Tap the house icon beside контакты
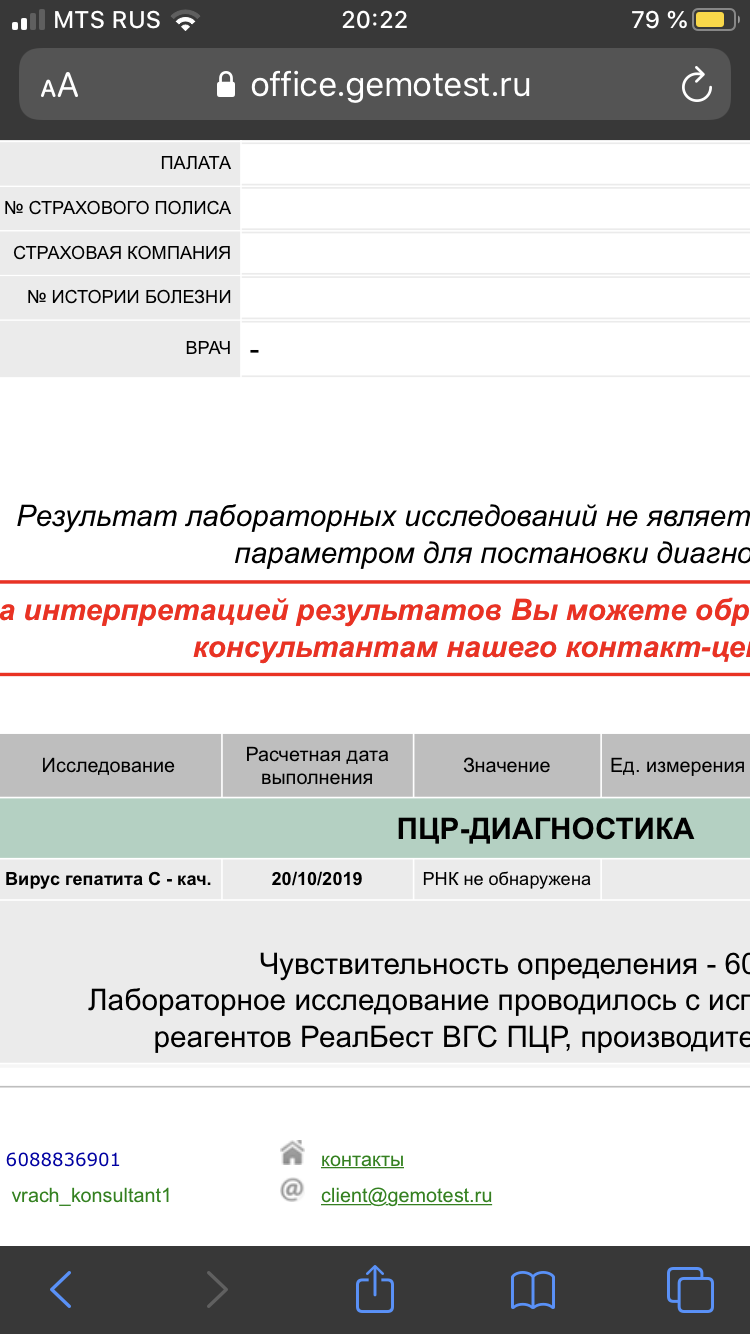Image resolution: width=750 pixels, height=1334 pixels. click(x=292, y=1155)
